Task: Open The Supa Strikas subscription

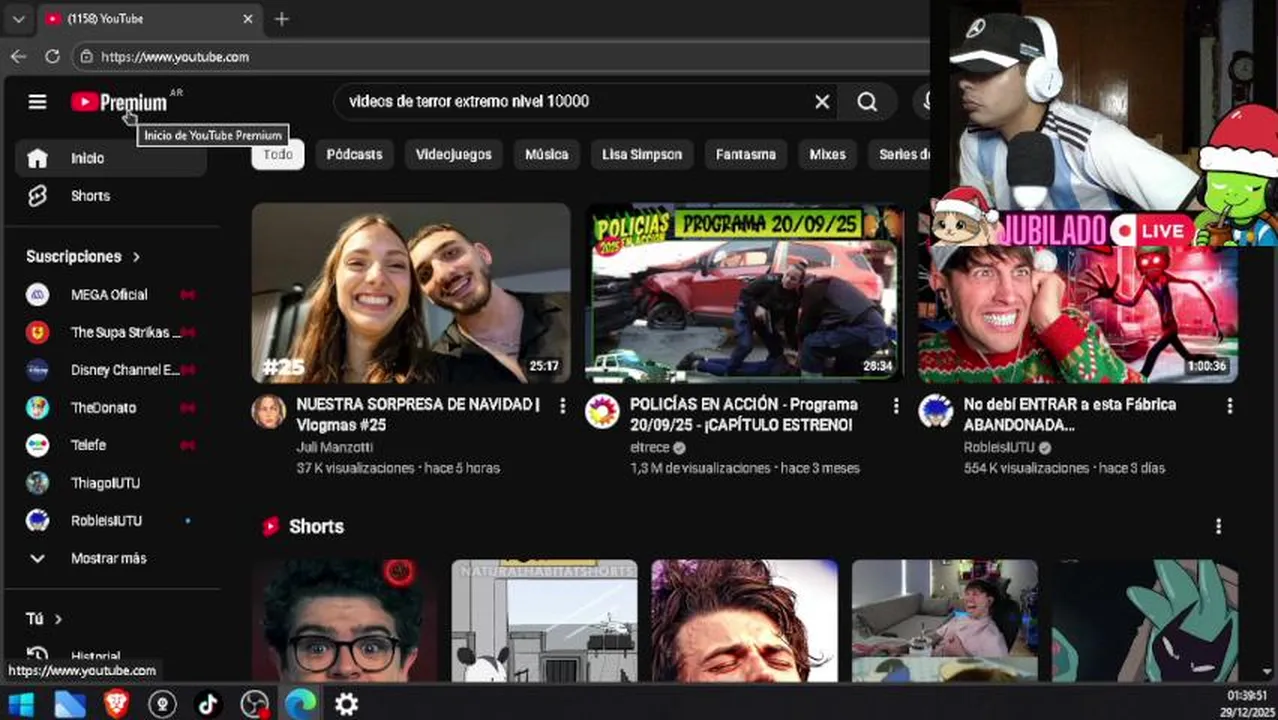Action: point(110,332)
